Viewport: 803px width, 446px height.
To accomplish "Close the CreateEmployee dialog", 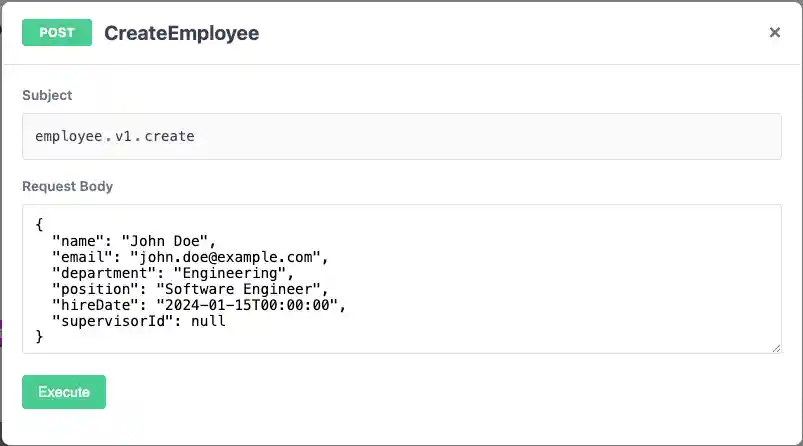I will click(x=774, y=32).
